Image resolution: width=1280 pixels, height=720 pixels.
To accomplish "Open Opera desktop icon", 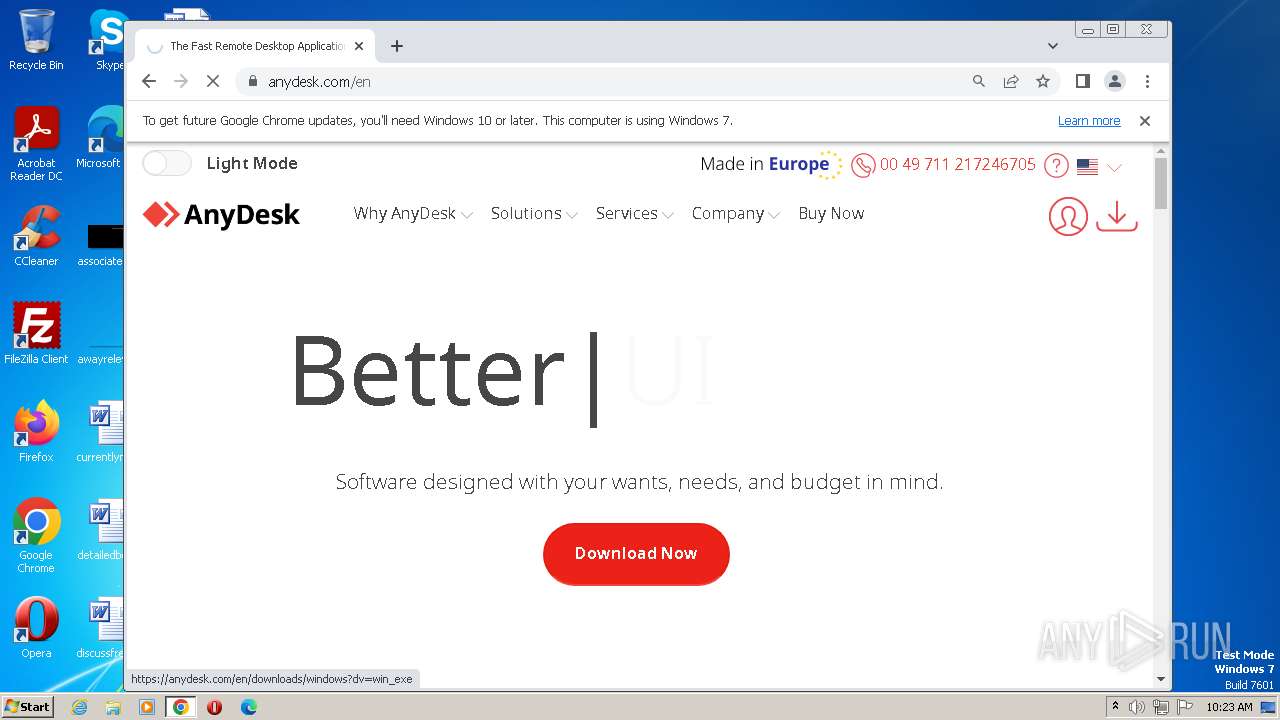I will click(36, 628).
